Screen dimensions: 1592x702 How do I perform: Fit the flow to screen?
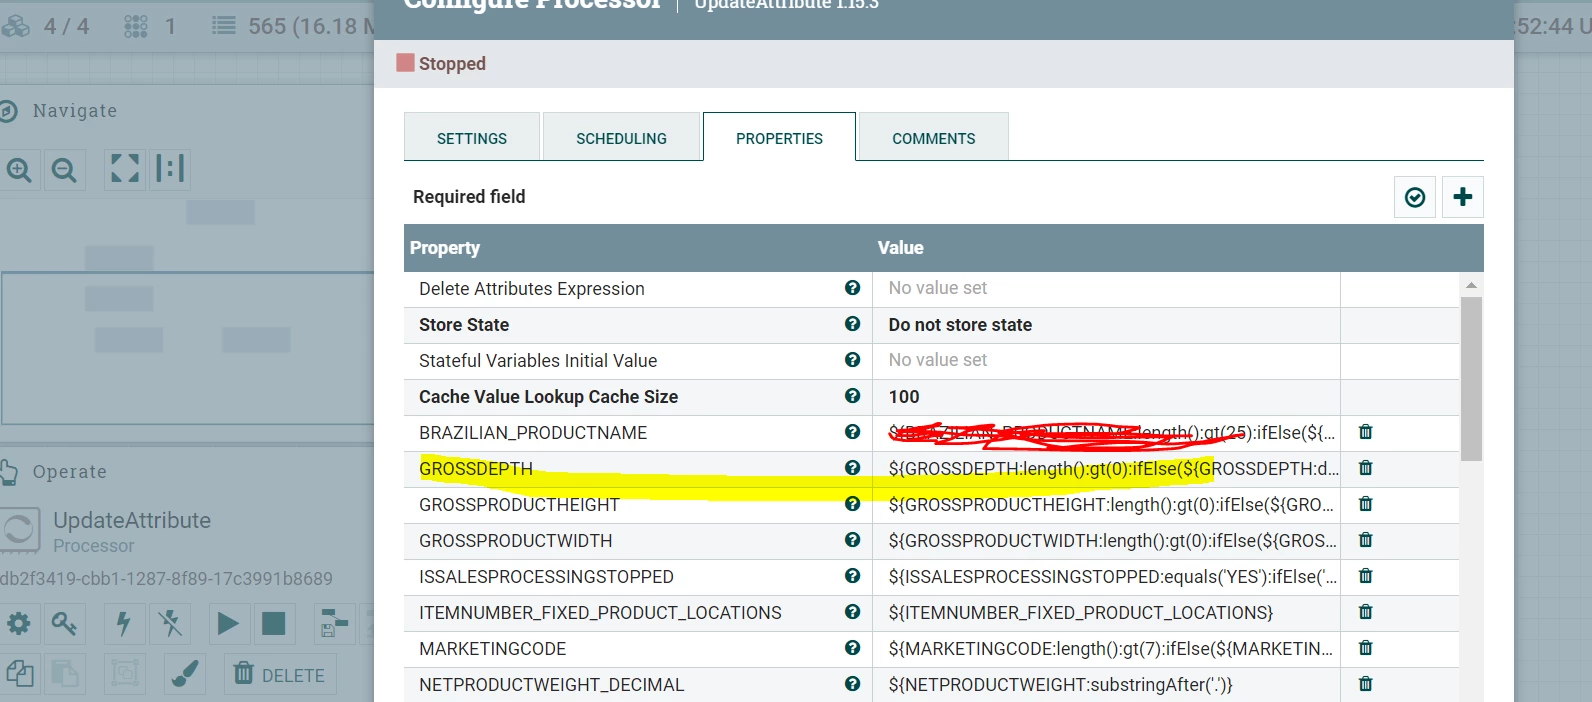(125, 169)
